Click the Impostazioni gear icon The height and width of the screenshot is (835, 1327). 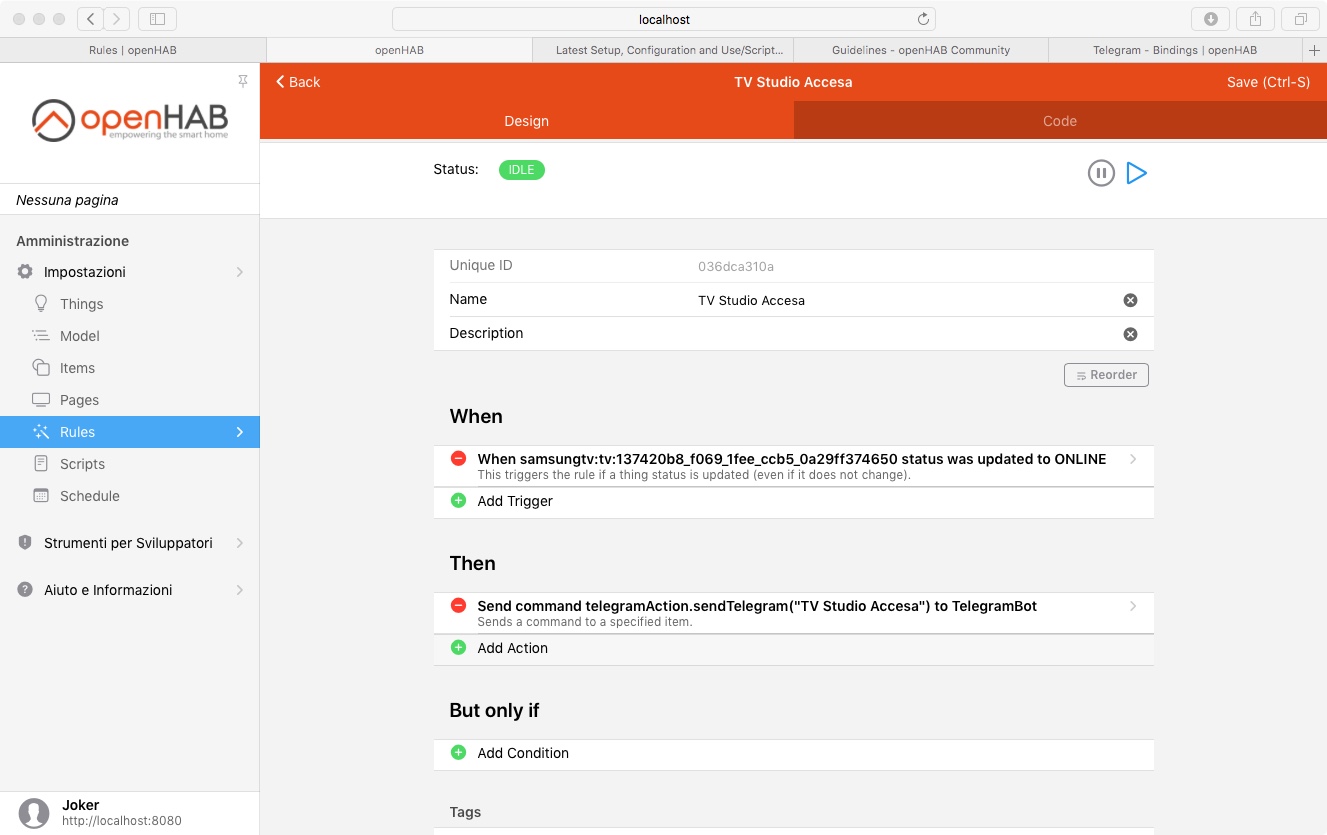pos(25,272)
